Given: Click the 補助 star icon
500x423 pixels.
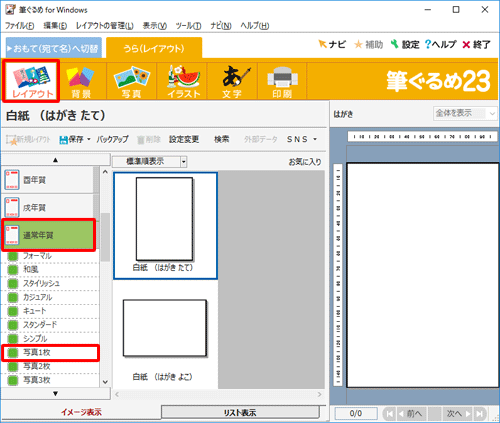Looking at the screenshot, I should pos(358,44).
